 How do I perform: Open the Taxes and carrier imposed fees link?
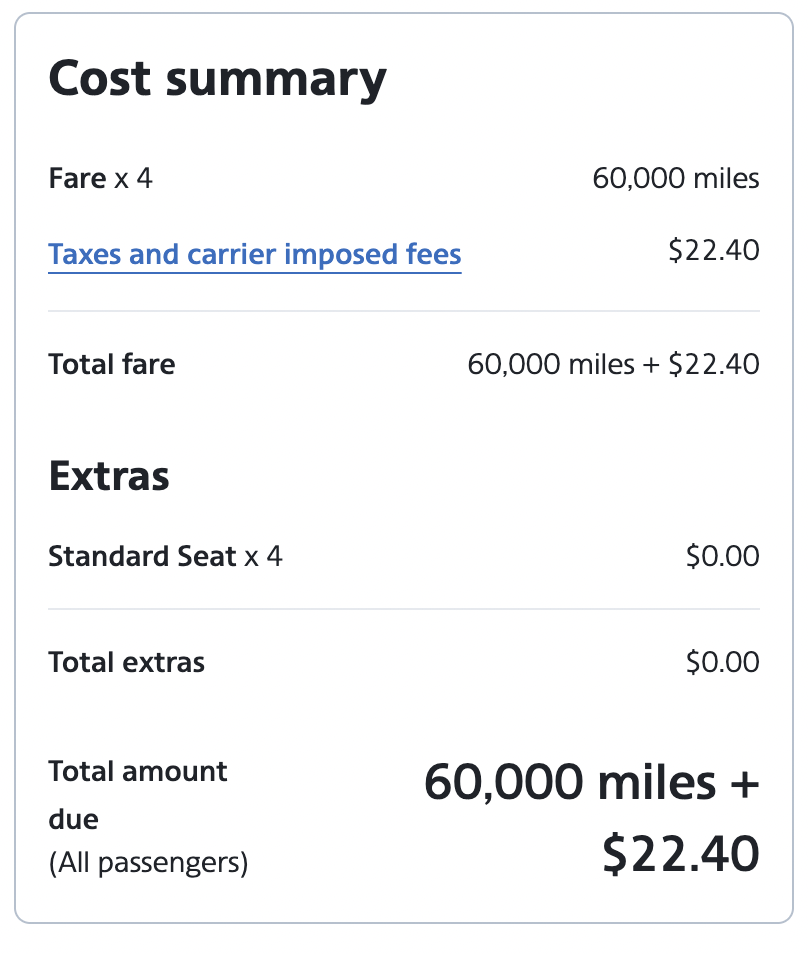click(254, 254)
